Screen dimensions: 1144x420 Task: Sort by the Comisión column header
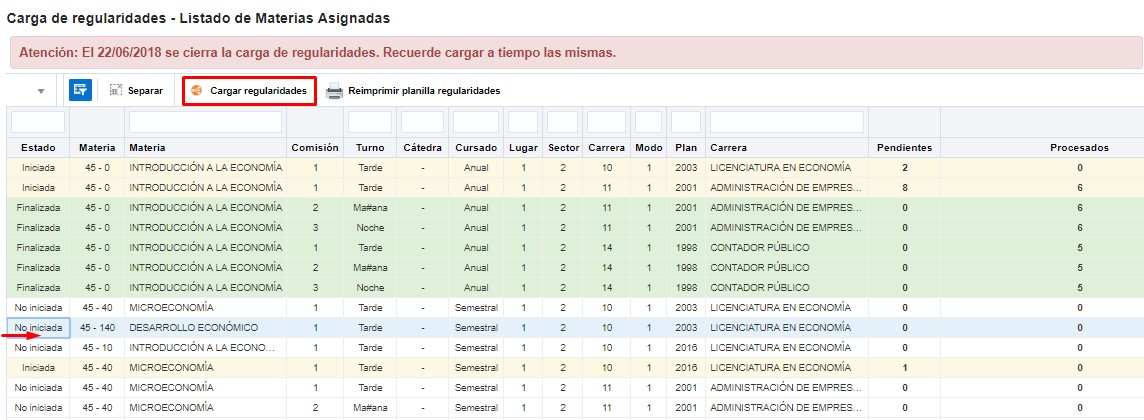[315, 147]
